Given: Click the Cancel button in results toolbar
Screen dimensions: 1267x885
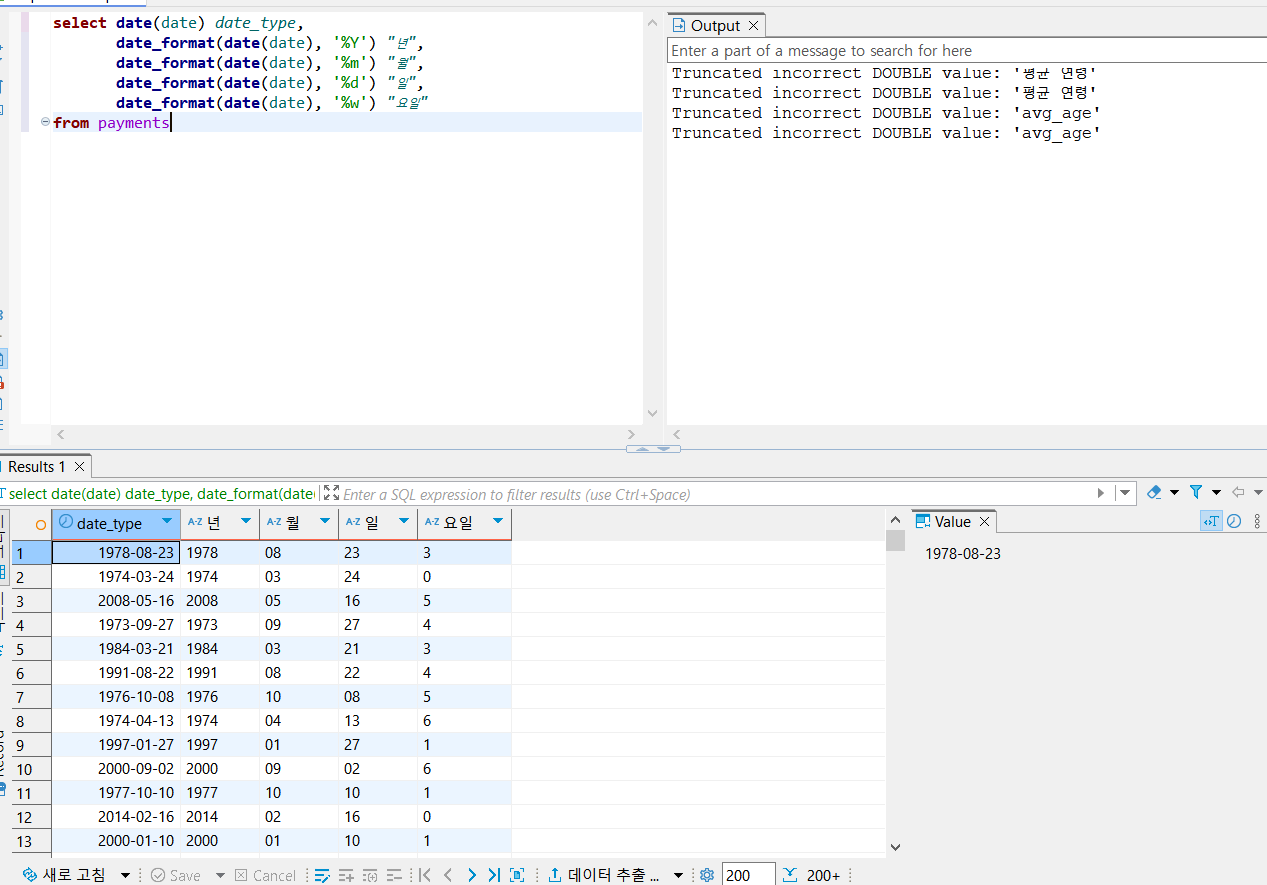Looking at the screenshot, I should pos(265,875).
